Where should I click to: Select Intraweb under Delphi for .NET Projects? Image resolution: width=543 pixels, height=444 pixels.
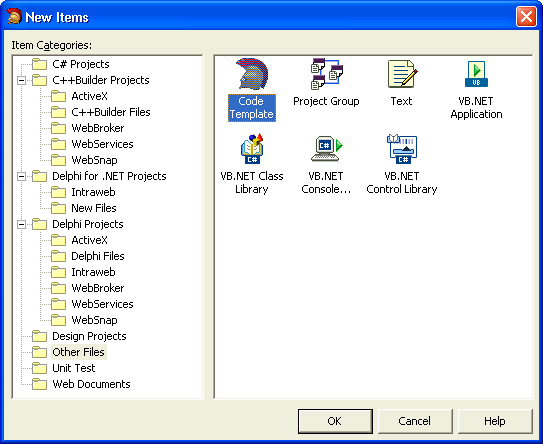tap(93, 192)
